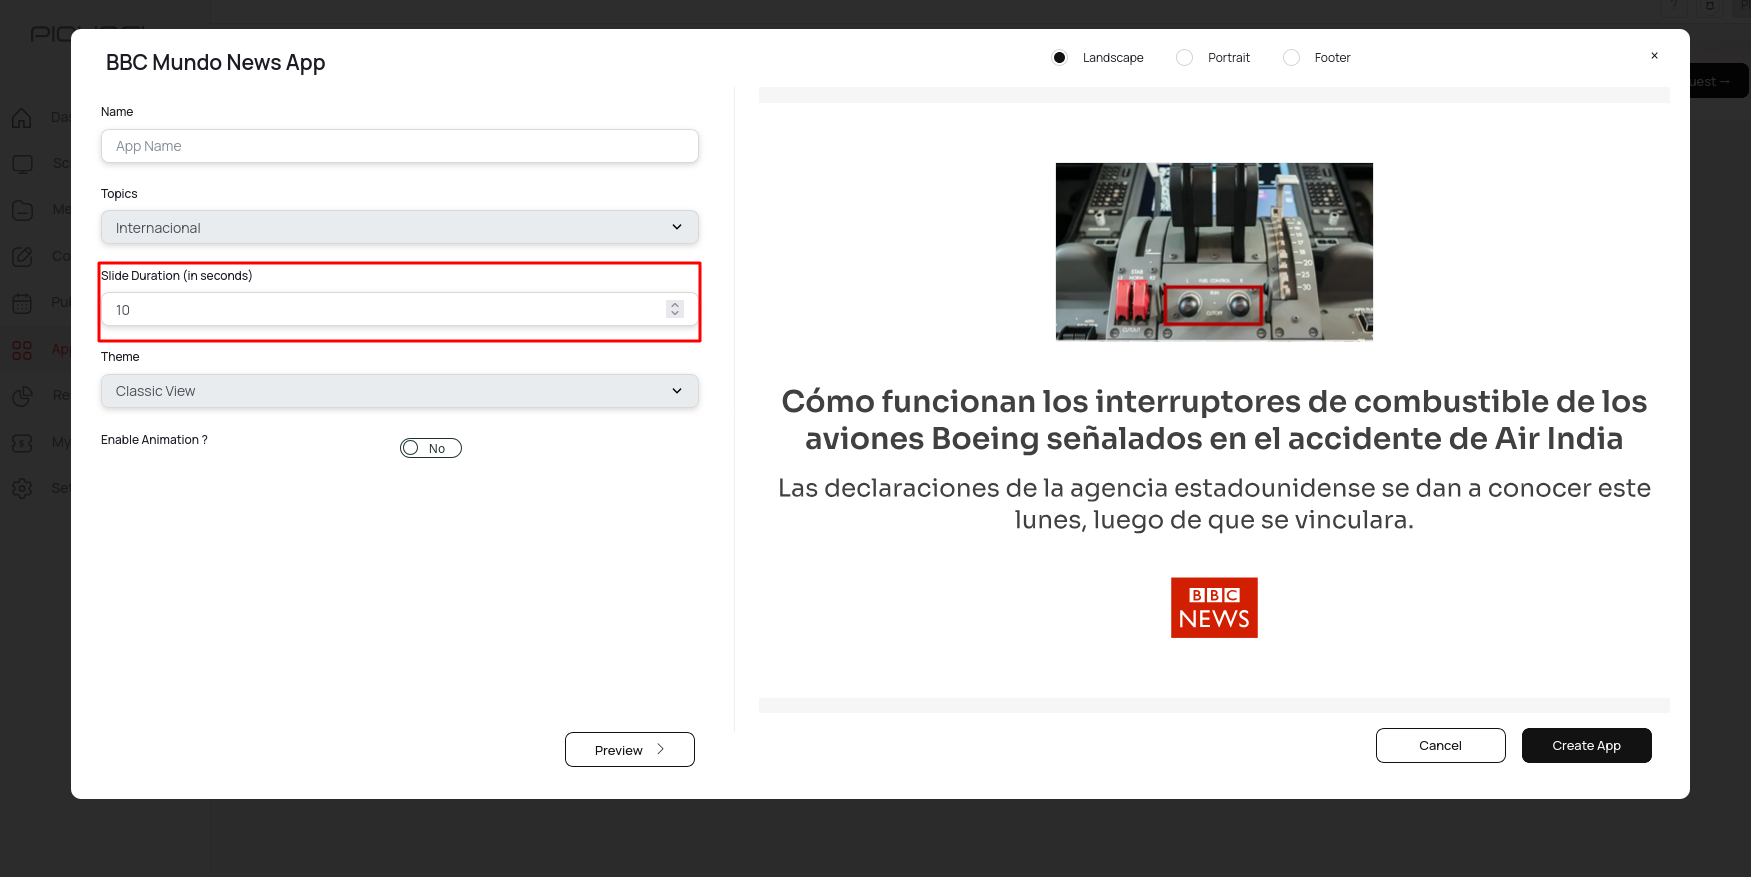The height and width of the screenshot is (877, 1751).
Task: Open the Topics dropdown showing Internacional
Action: pos(400,227)
